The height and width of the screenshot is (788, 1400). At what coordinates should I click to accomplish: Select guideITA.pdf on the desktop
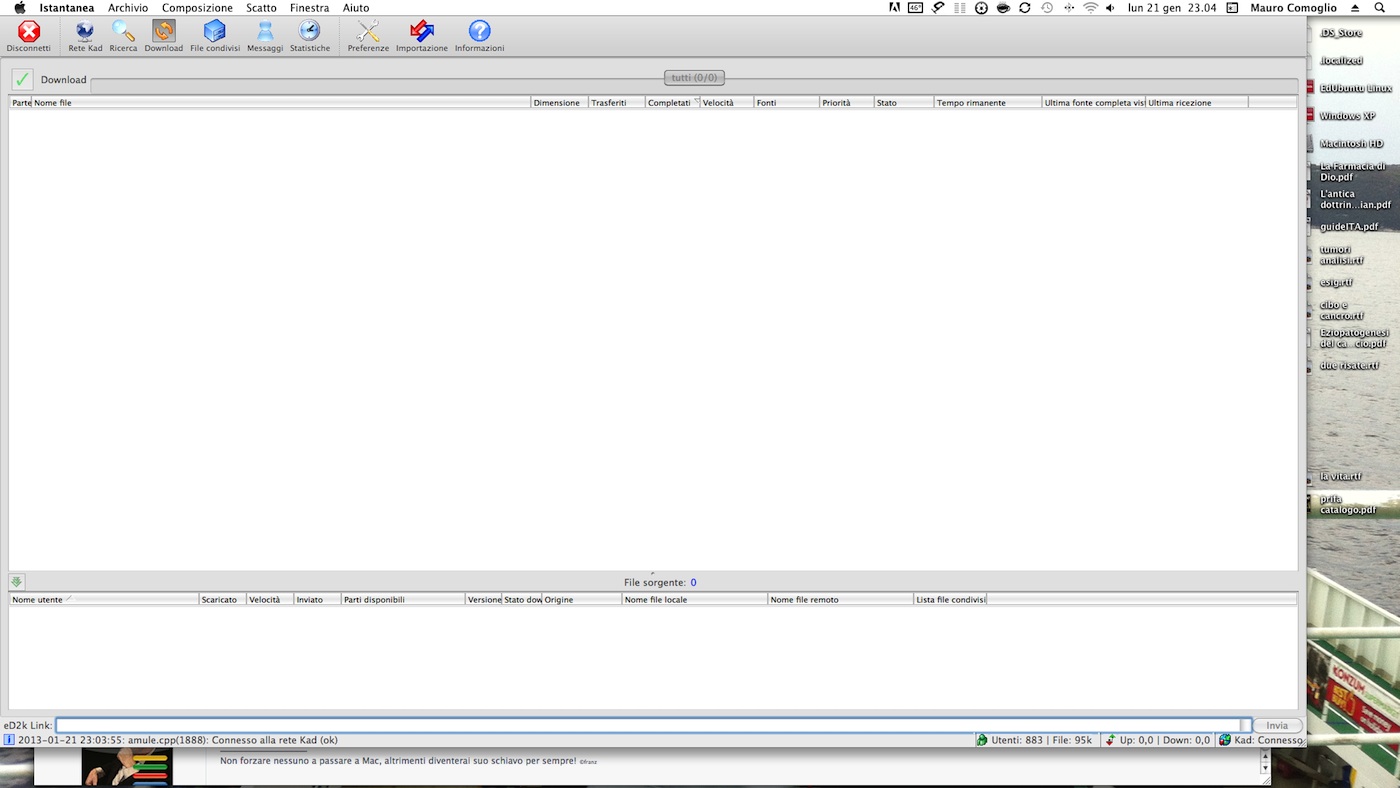(x=1349, y=227)
